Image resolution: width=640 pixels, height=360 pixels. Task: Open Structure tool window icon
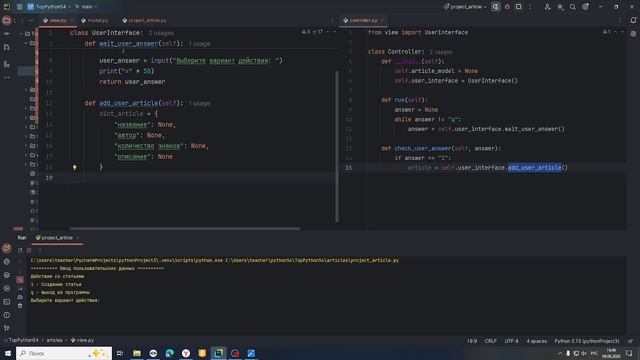tap(7, 64)
